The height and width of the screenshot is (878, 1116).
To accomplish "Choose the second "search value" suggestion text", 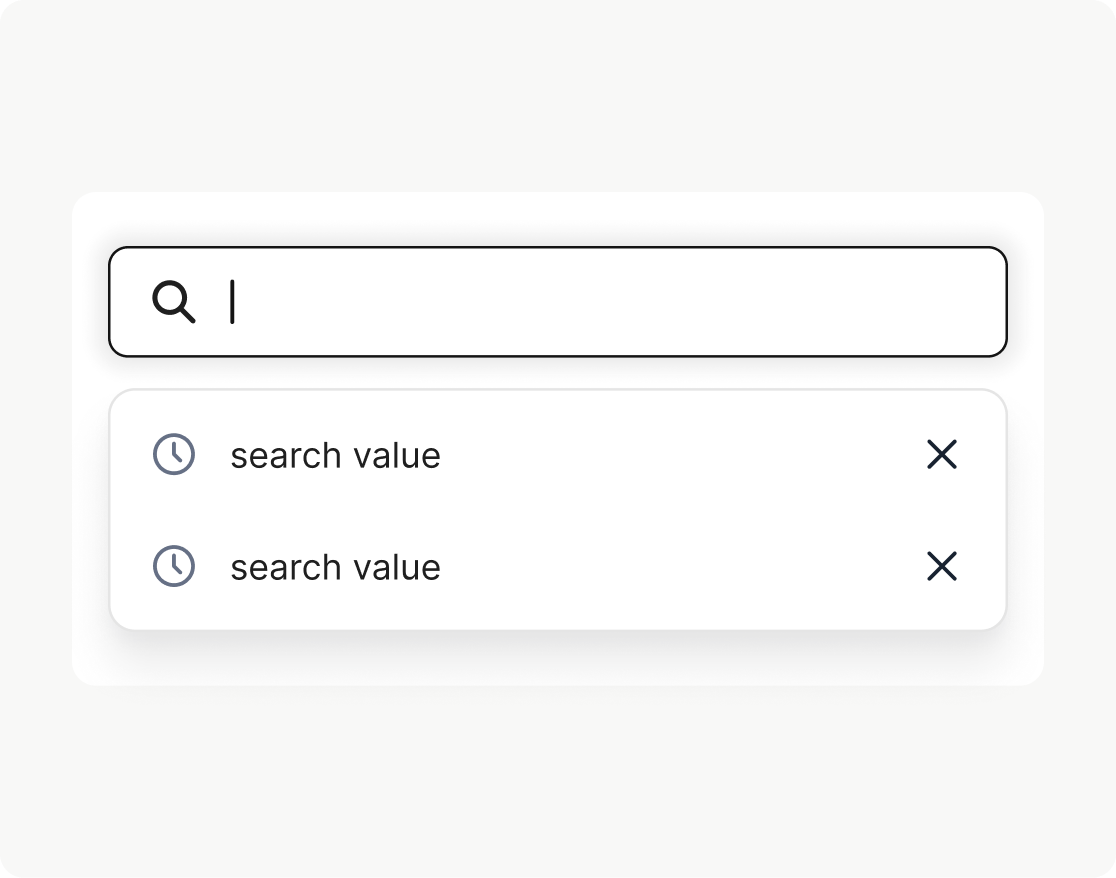I will [x=335, y=568].
